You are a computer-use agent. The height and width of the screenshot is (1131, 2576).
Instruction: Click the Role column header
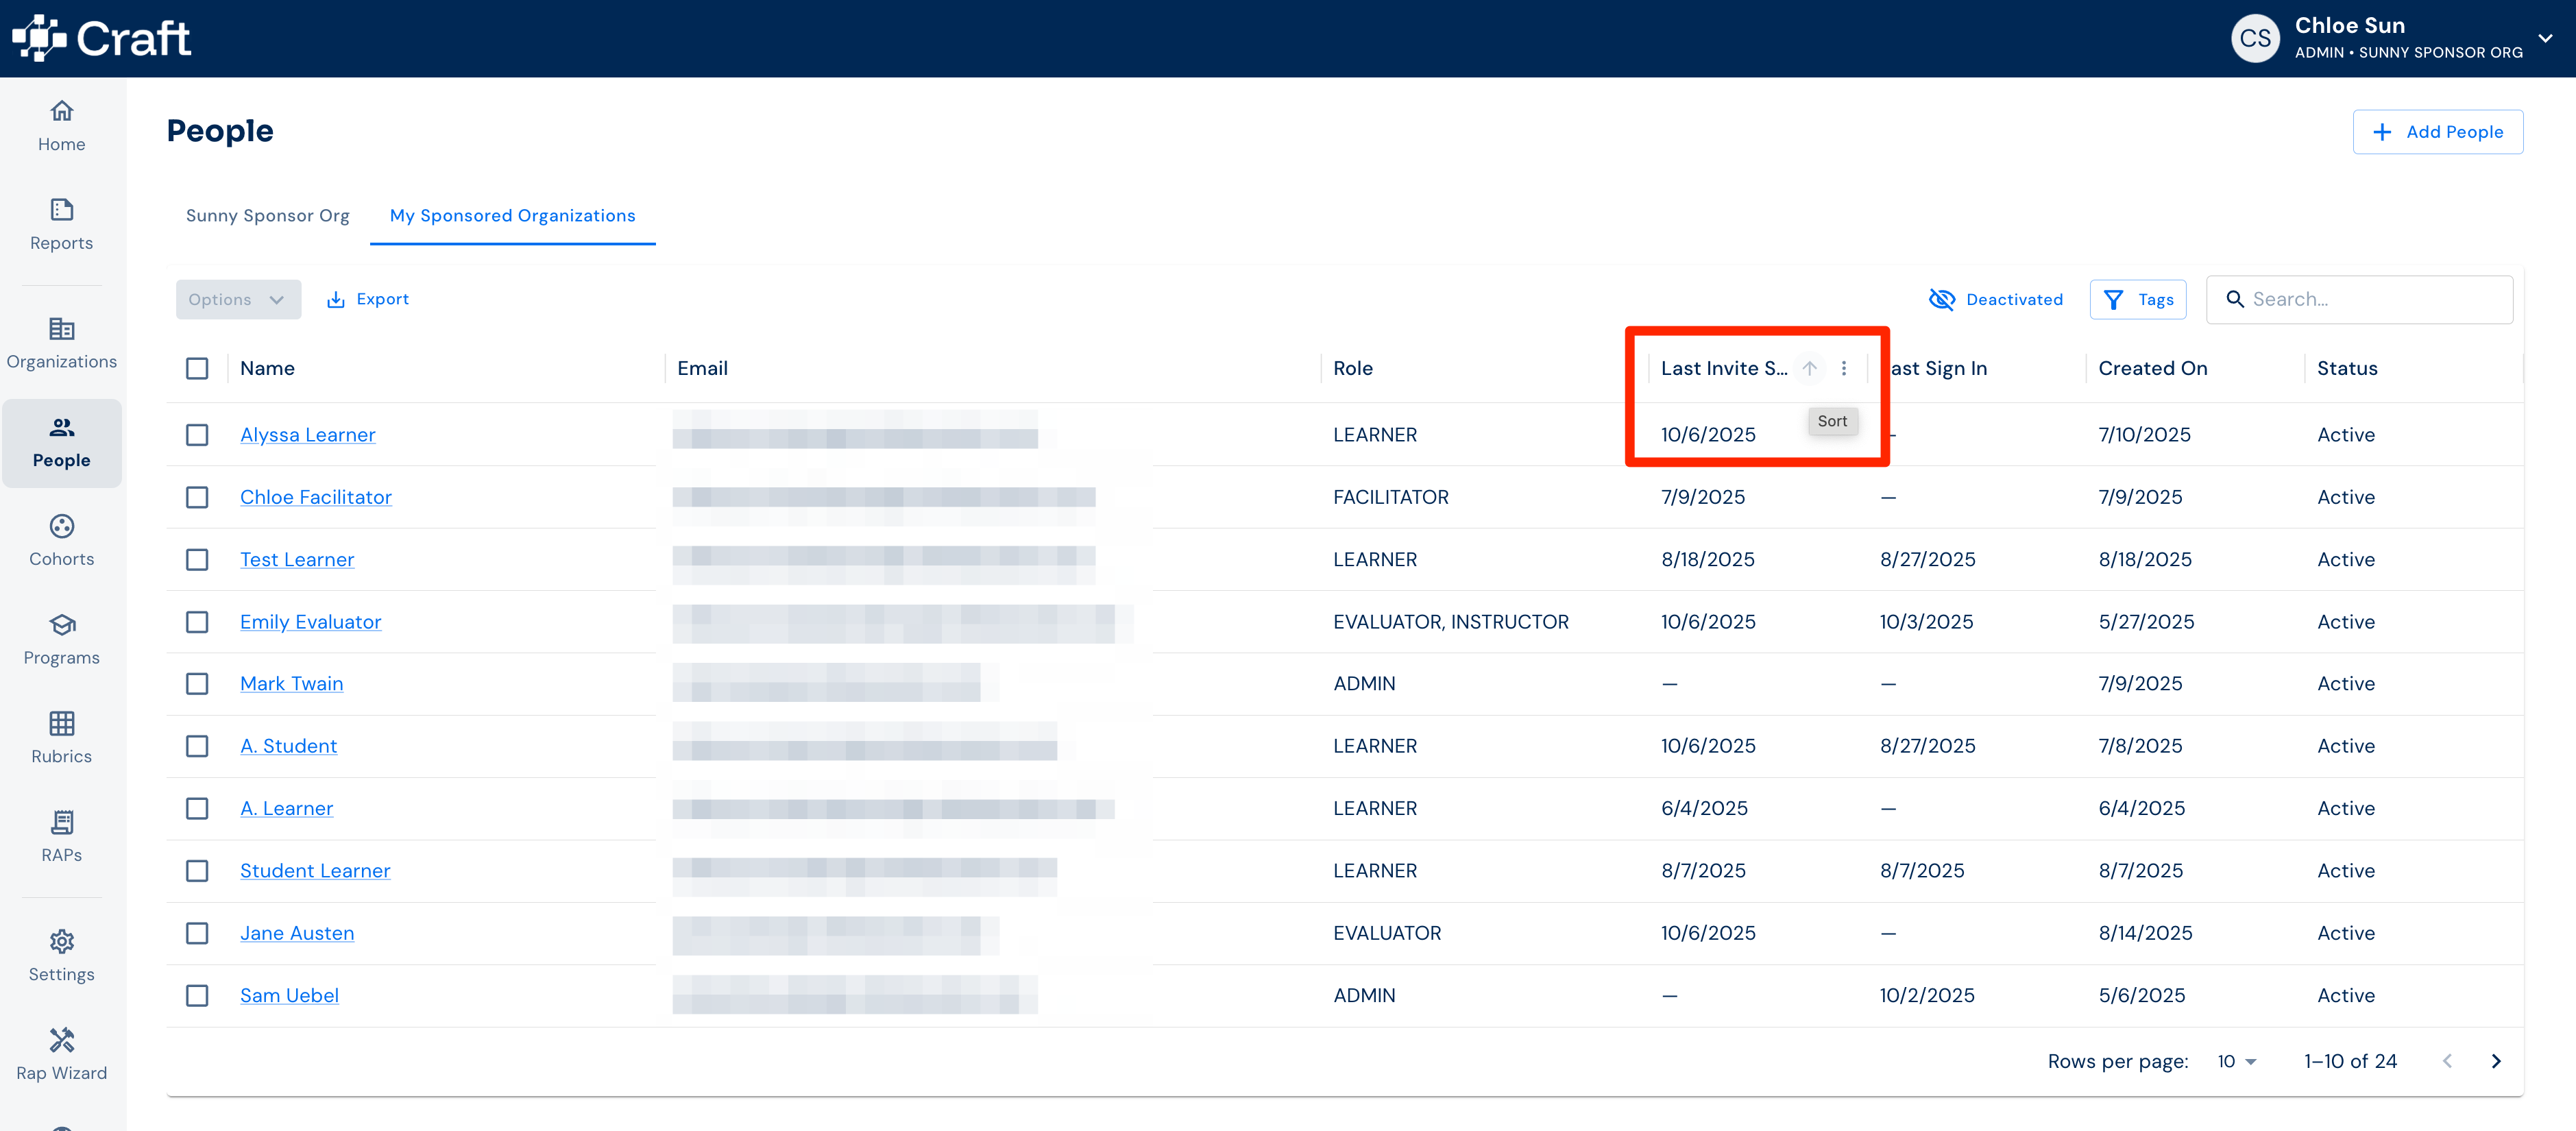coord(1352,368)
